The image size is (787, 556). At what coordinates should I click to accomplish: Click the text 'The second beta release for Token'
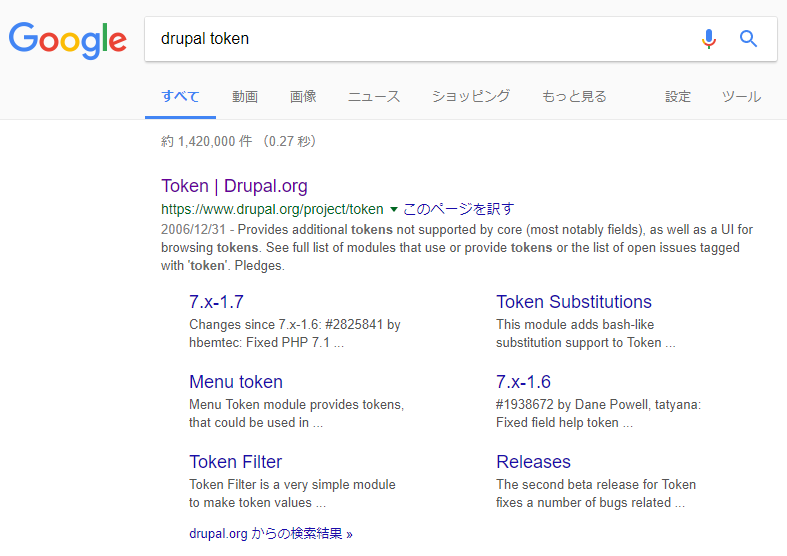click(x=596, y=484)
